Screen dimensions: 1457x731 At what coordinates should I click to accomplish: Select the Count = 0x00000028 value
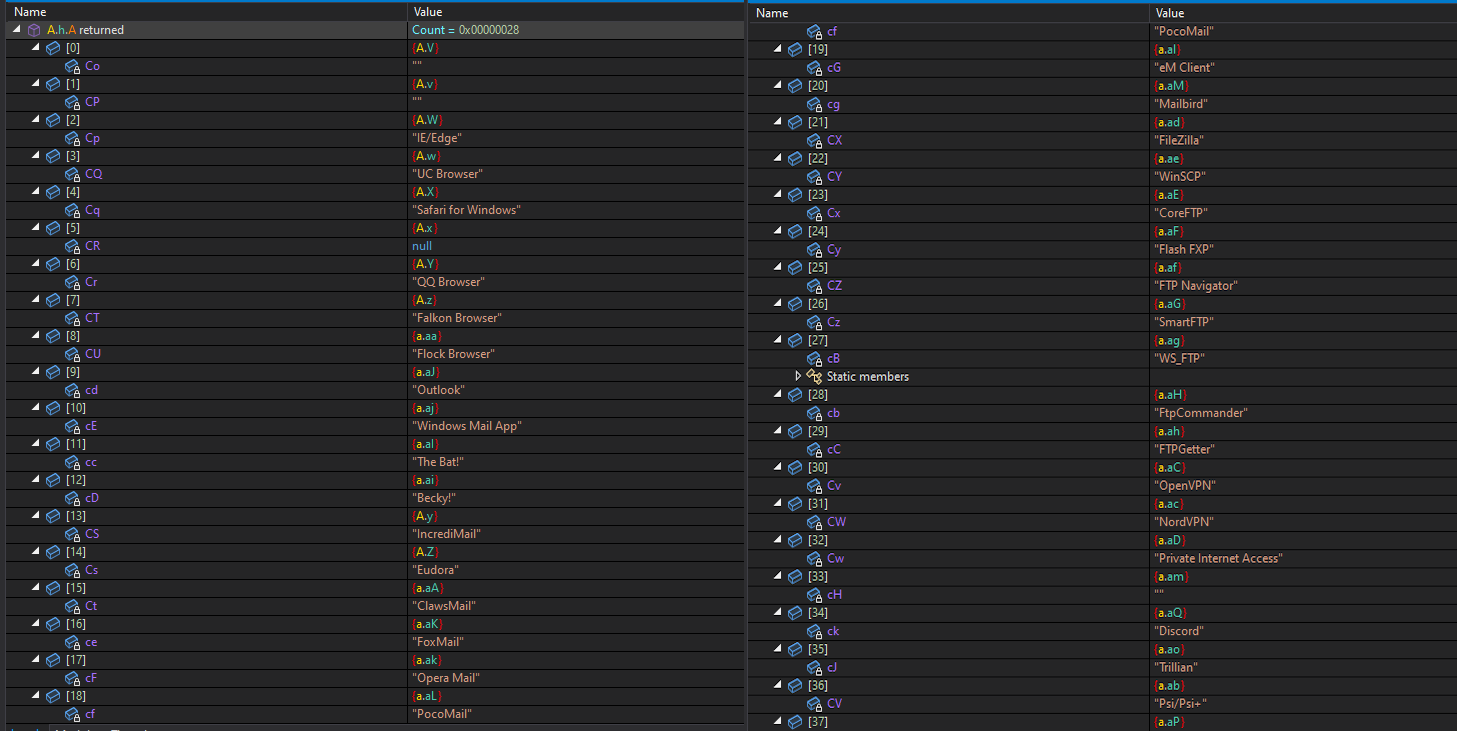pyautogui.click(x=465, y=30)
